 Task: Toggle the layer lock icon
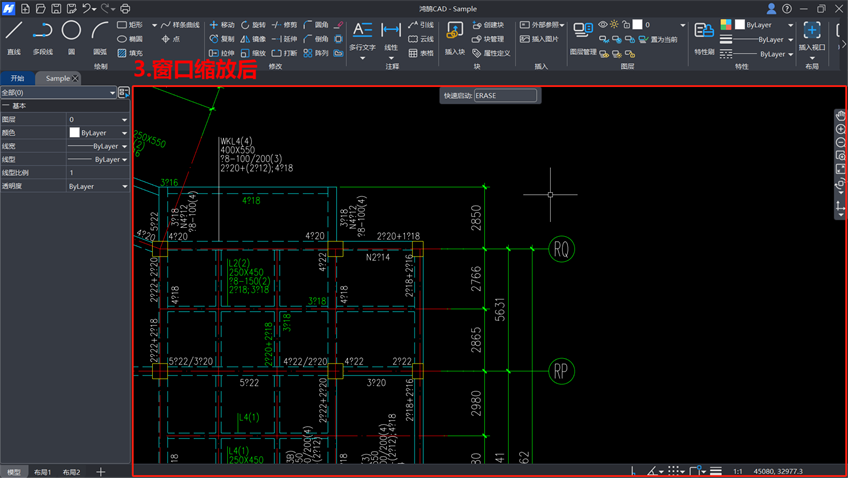[625, 24]
